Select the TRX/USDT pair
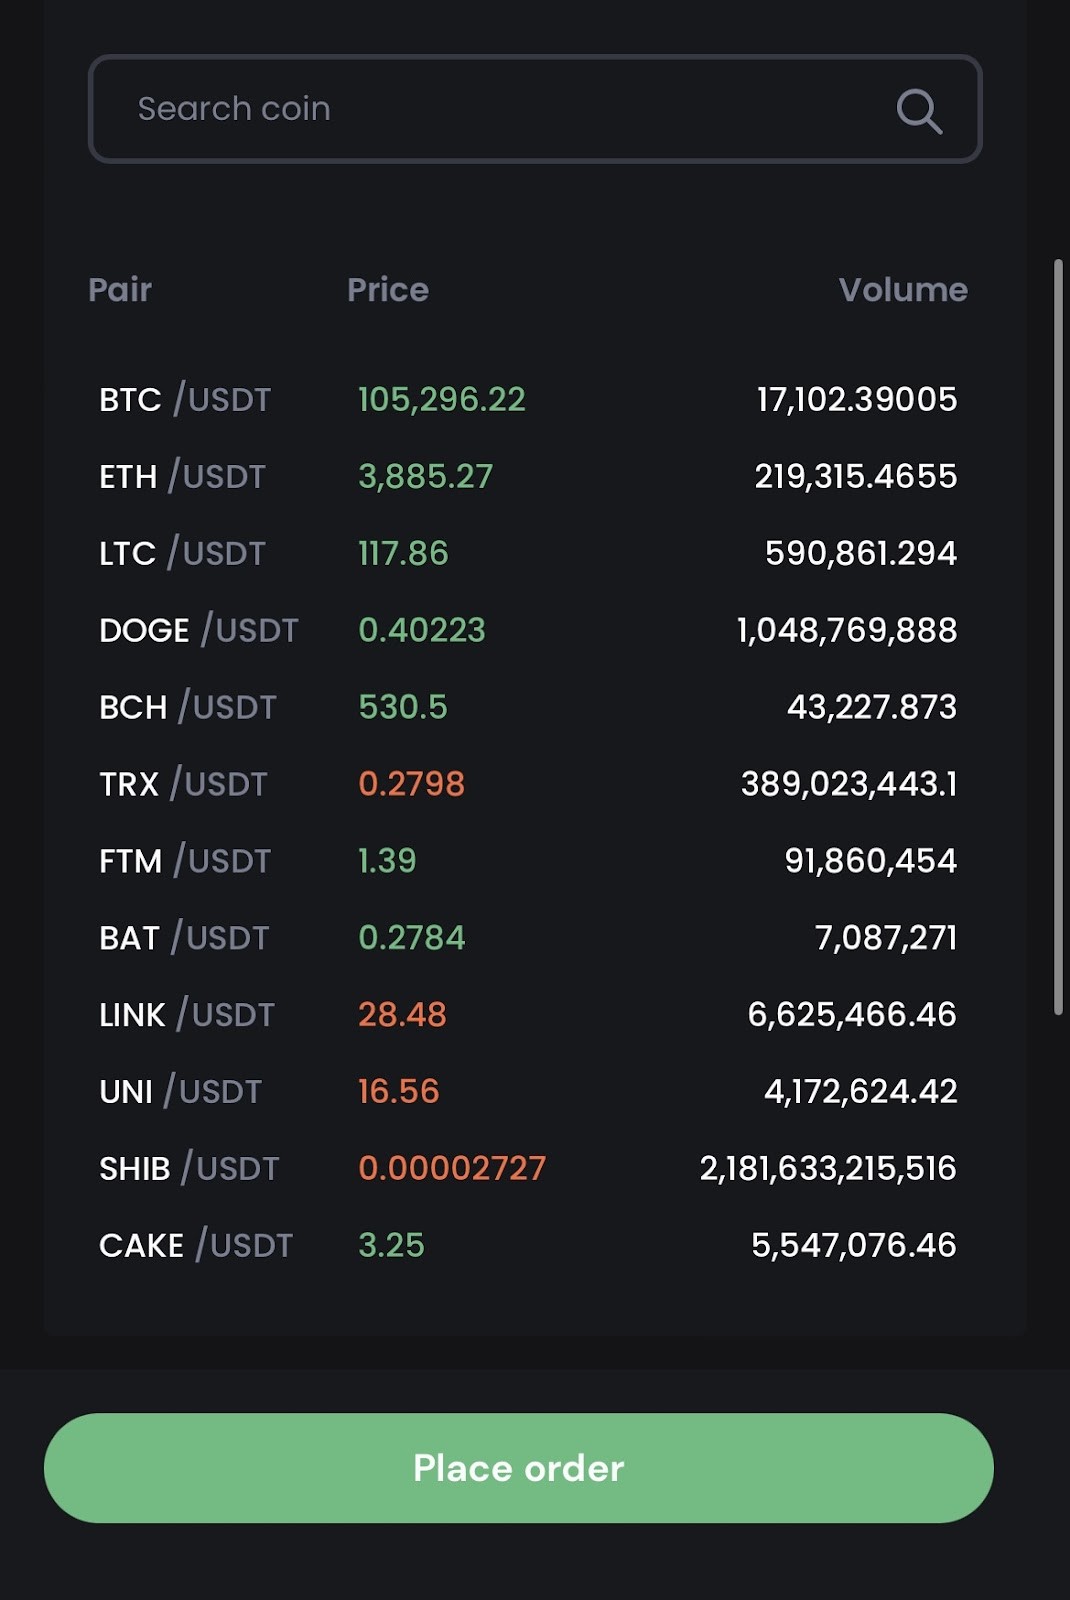This screenshot has width=1070, height=1600. [x=183, y=785]
